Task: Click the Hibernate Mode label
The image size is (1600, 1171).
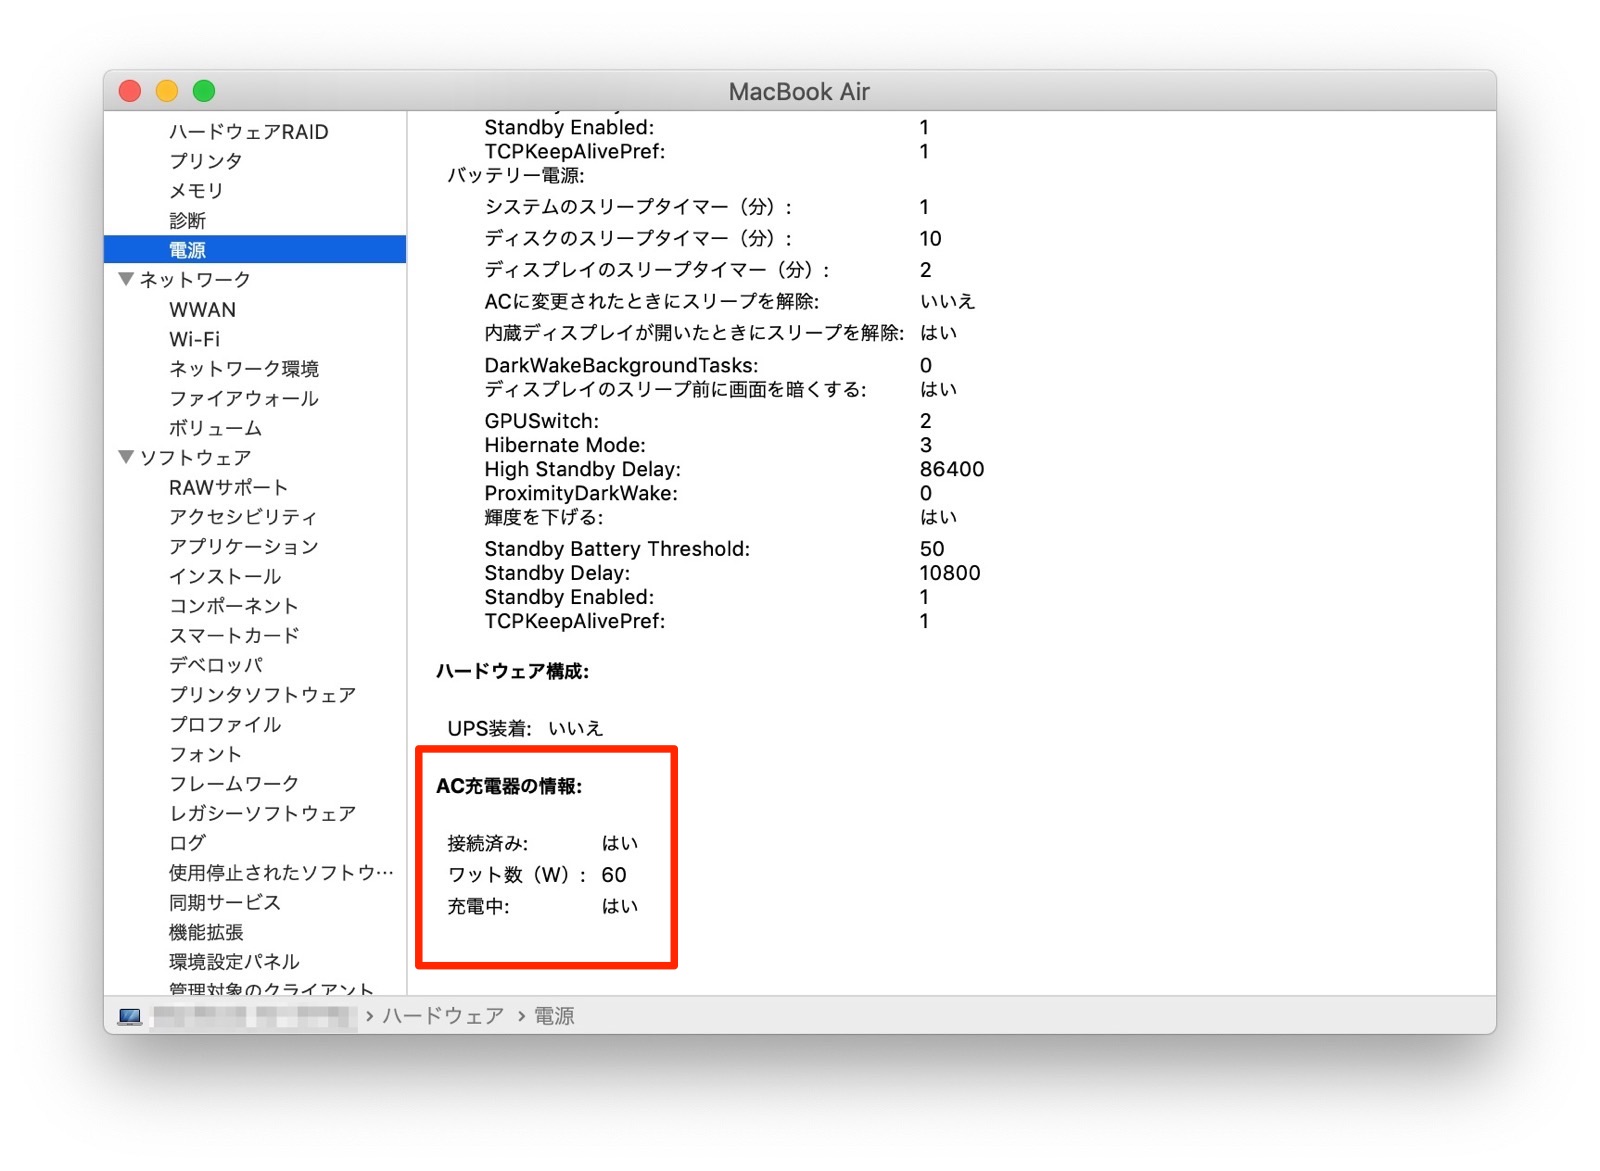Action: coord(565,445)
